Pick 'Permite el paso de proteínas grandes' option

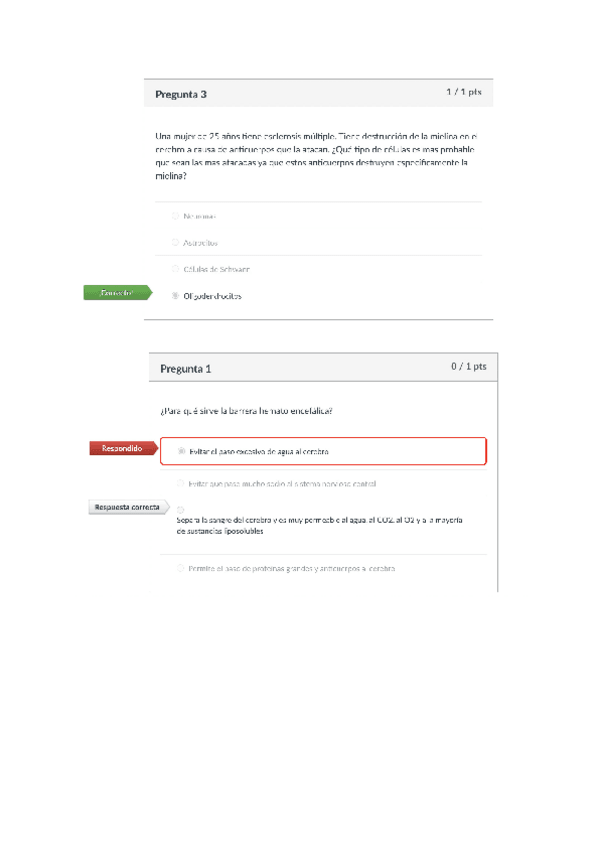pyautogui.click(x=181, y=568)
